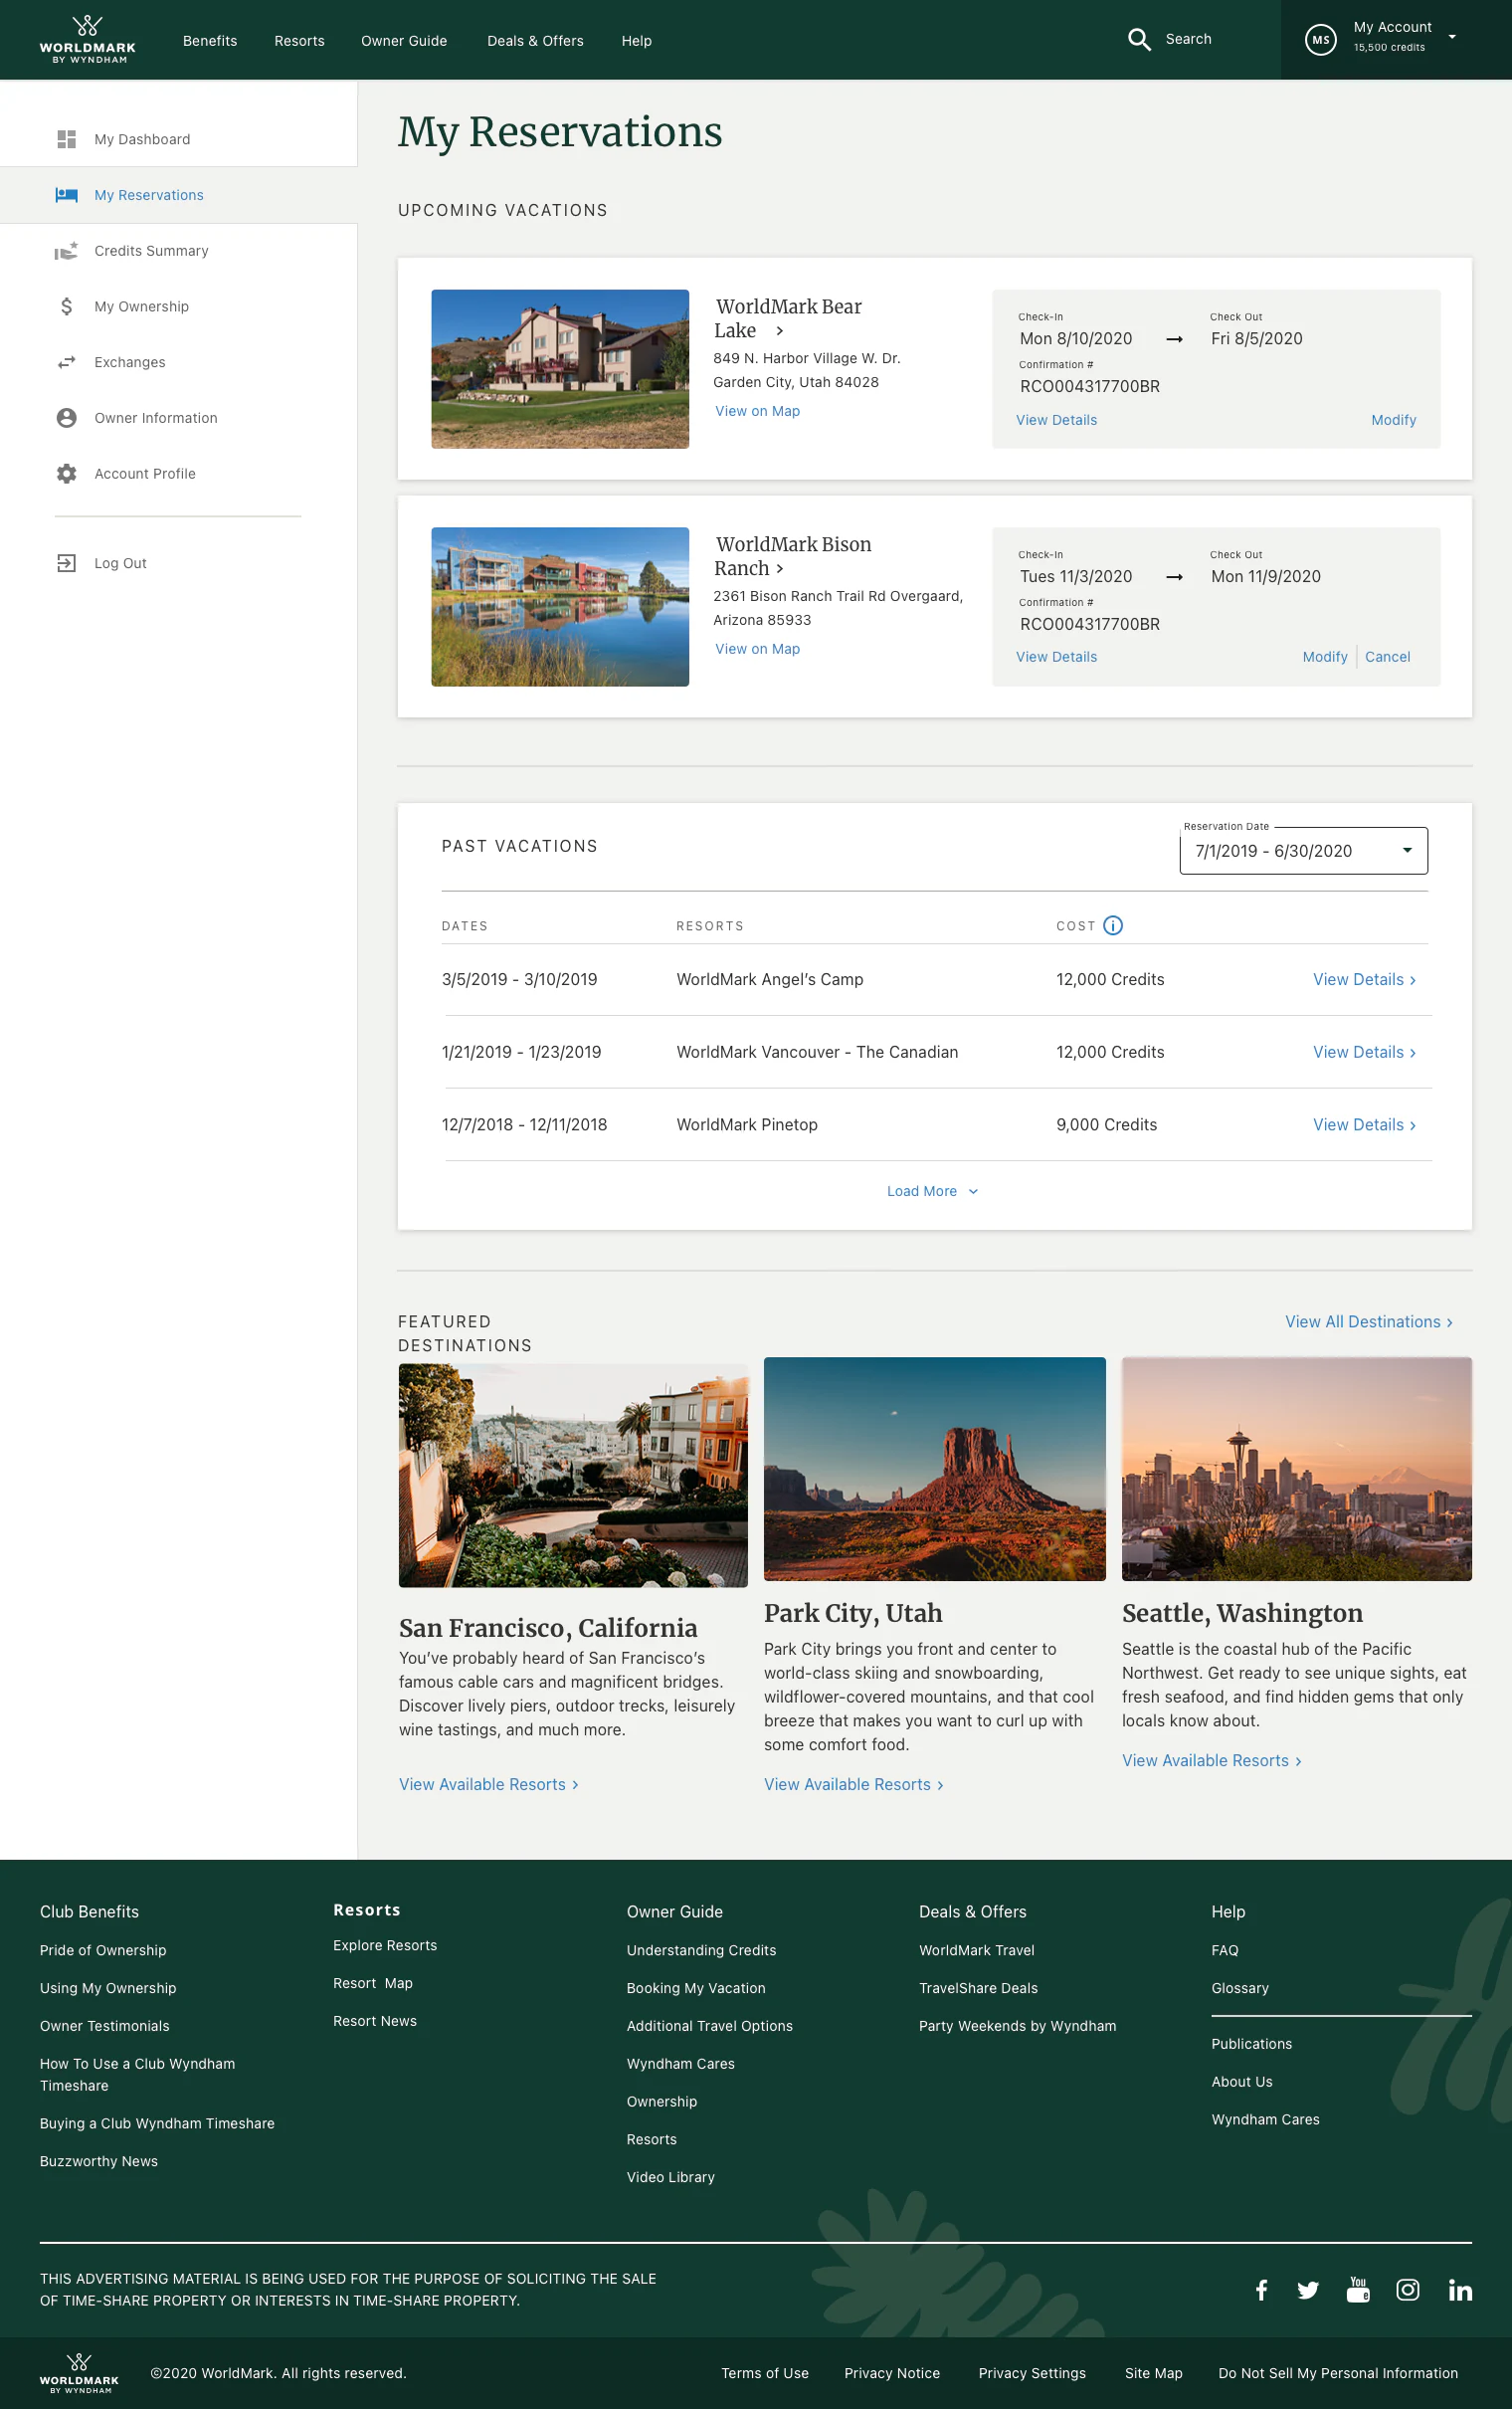
Task: Click the My Ownership dollar icon
Action: 66,307
